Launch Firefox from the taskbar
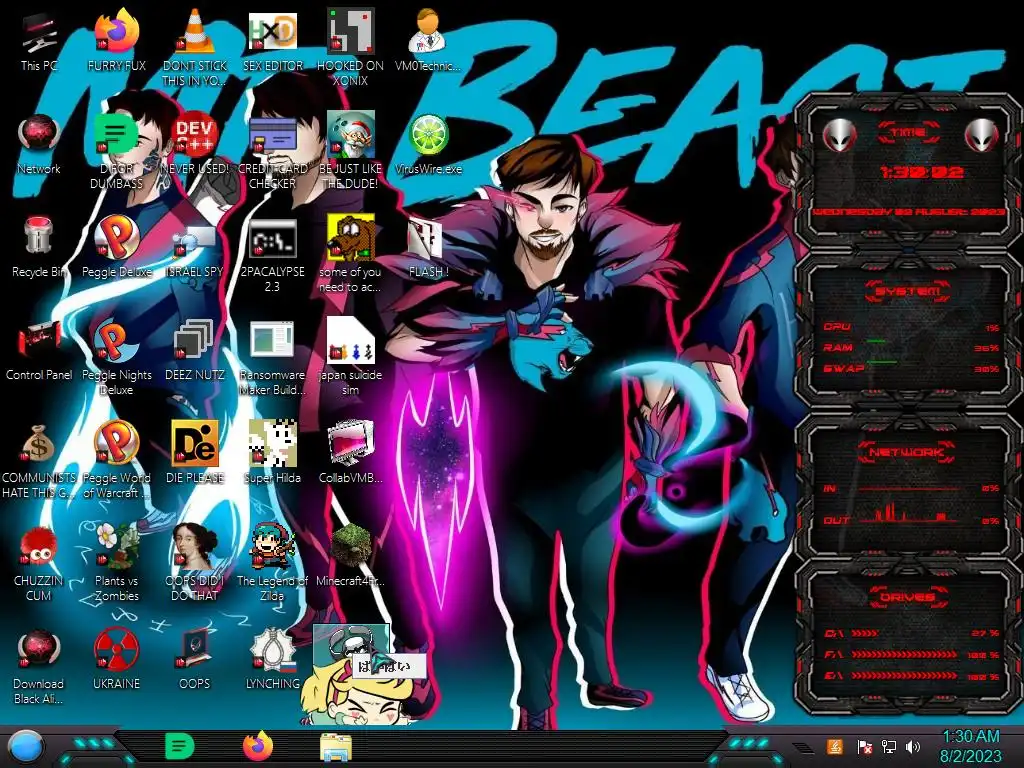The height and width of the screenshot is (768, 1024). [258, 746]
